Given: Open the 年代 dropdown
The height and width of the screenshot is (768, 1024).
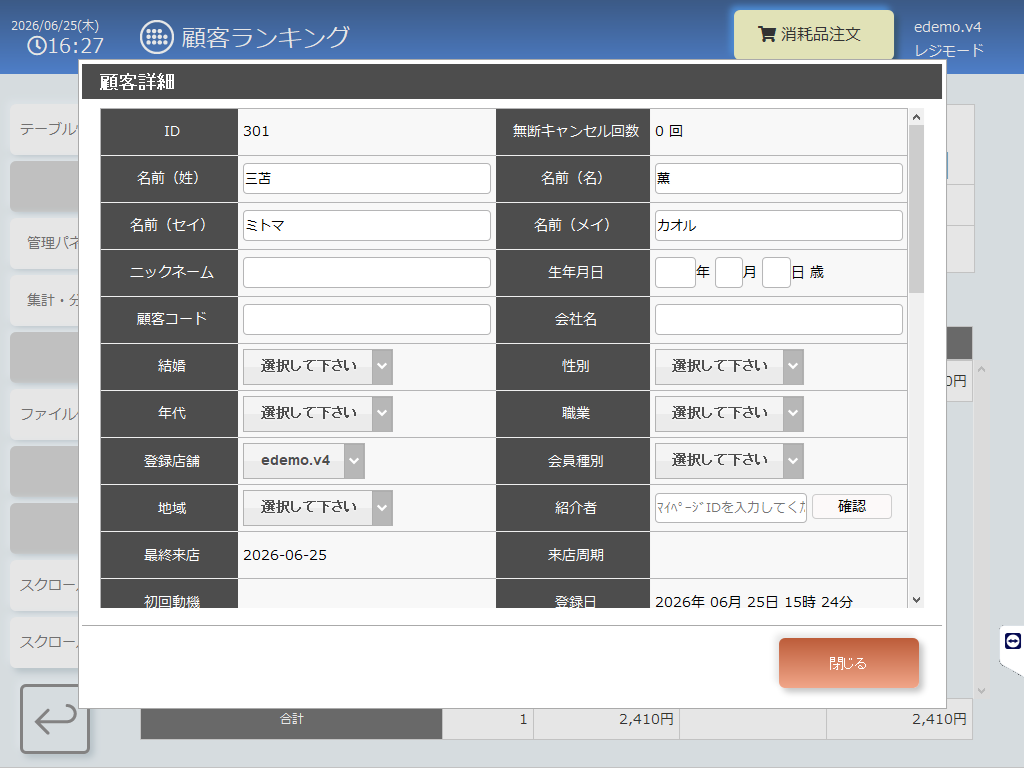Looking at the screenshot, I should pyautogui.click(x=317, y=413).
